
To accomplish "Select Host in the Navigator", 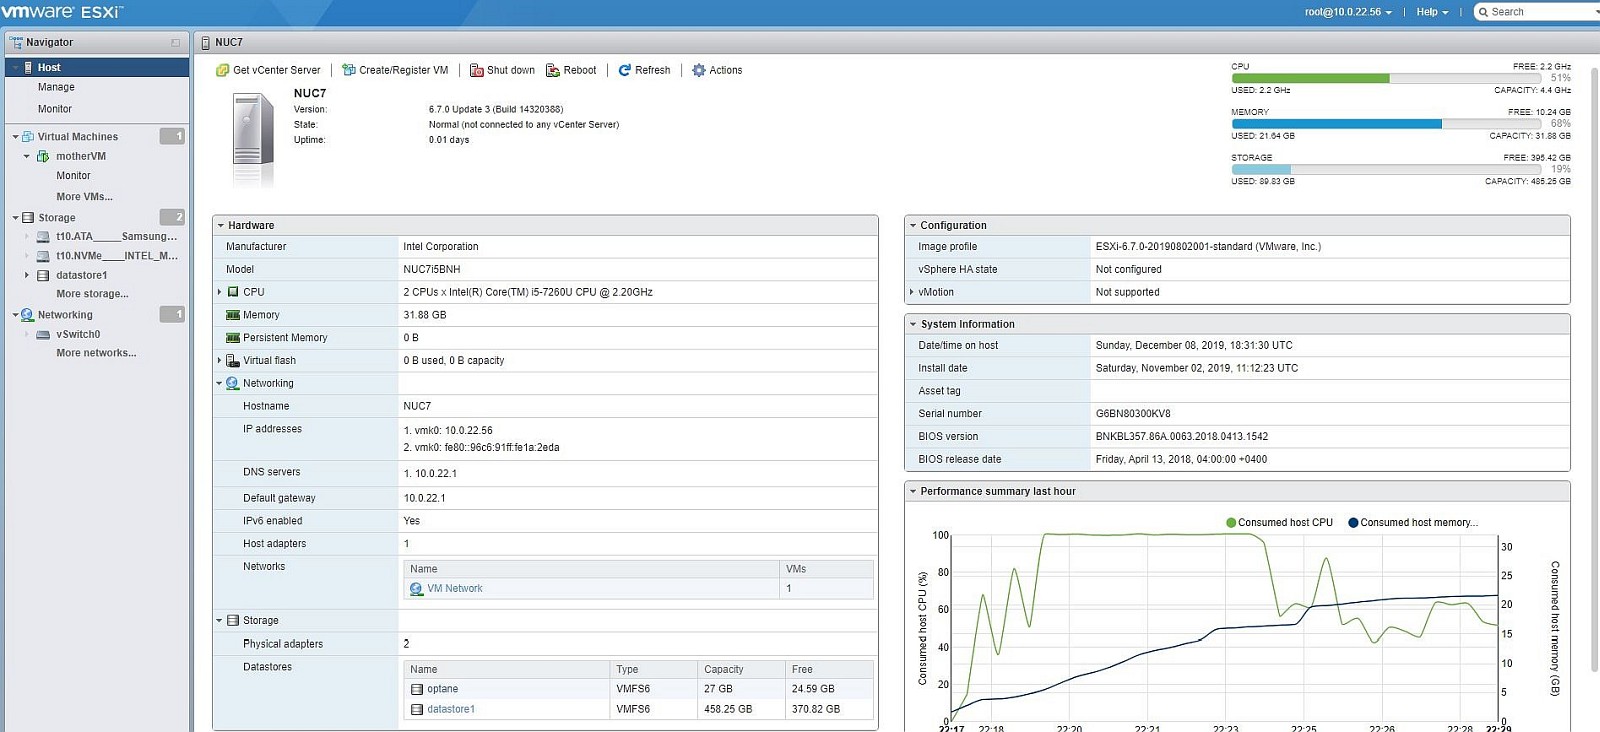I will [x=97, y=67].
